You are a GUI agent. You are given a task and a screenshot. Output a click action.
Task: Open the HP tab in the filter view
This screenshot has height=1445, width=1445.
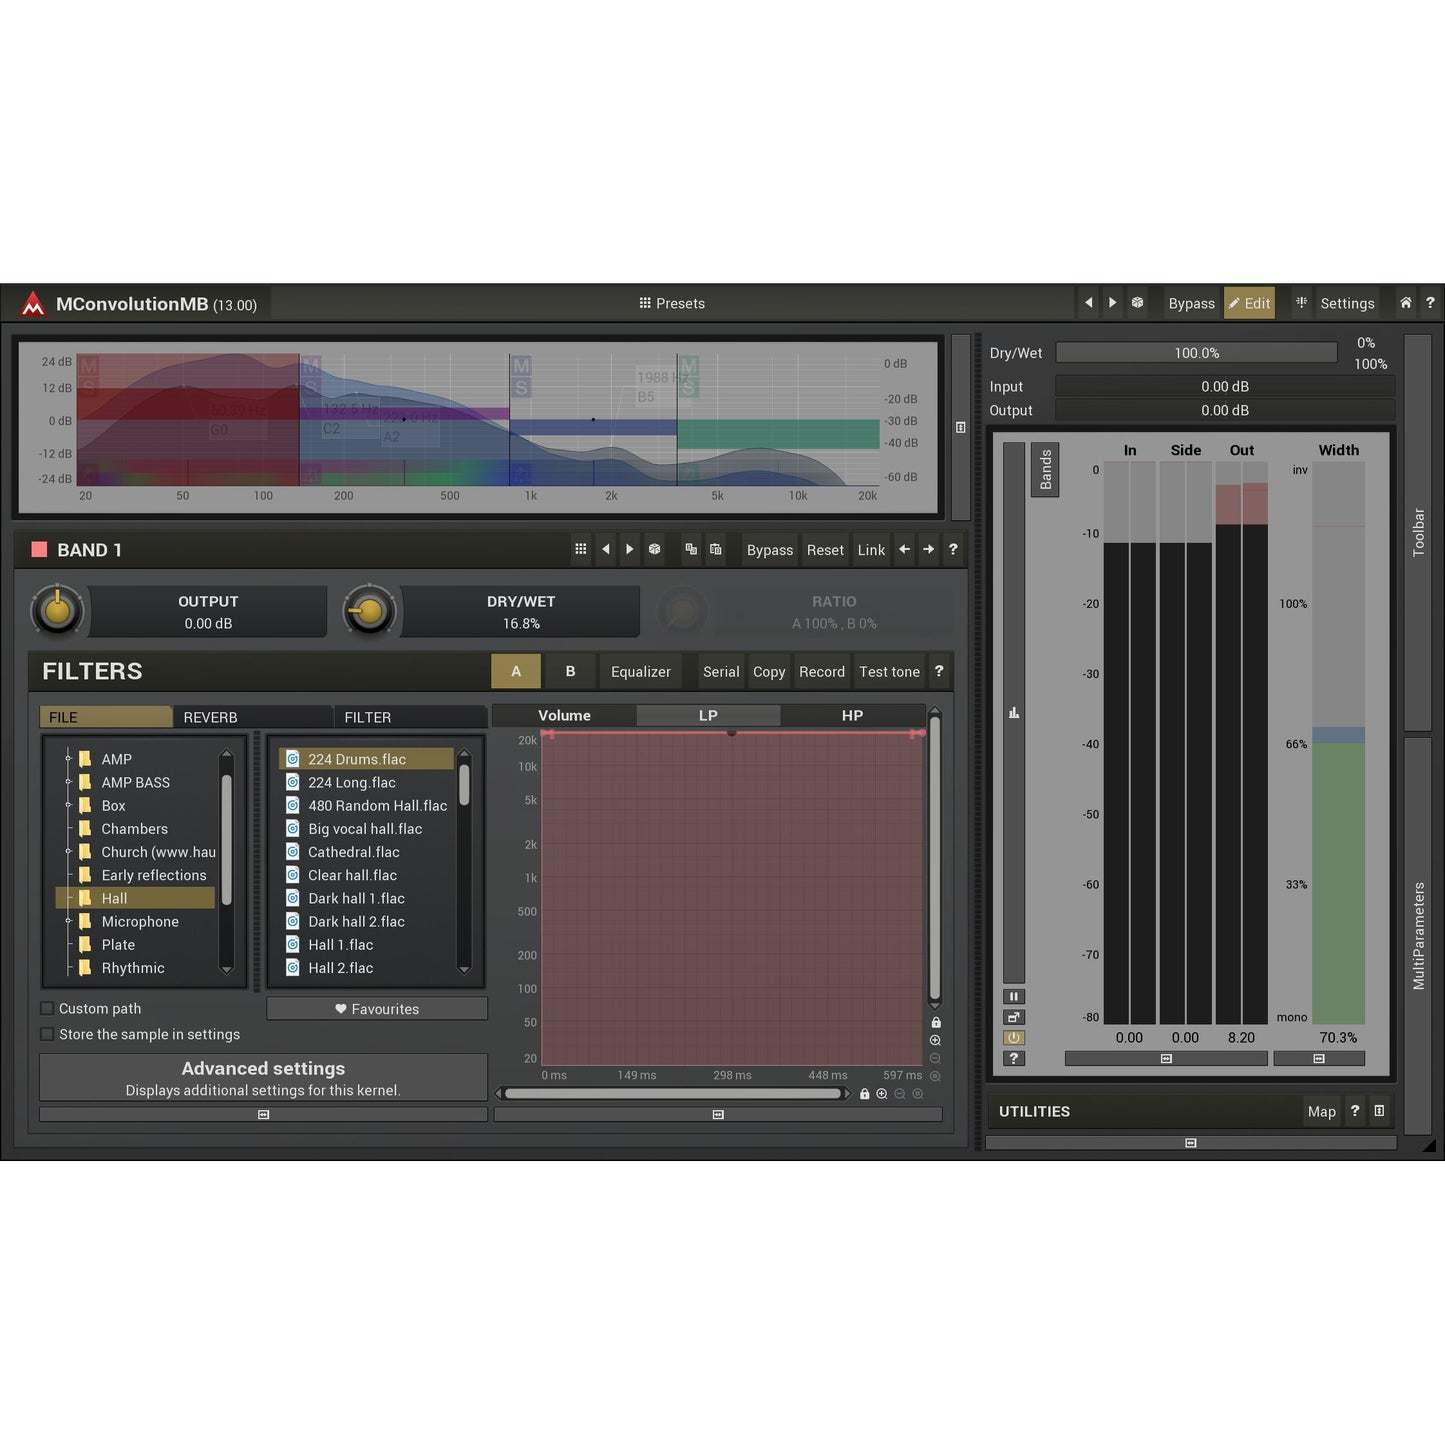tap(852, 715)
